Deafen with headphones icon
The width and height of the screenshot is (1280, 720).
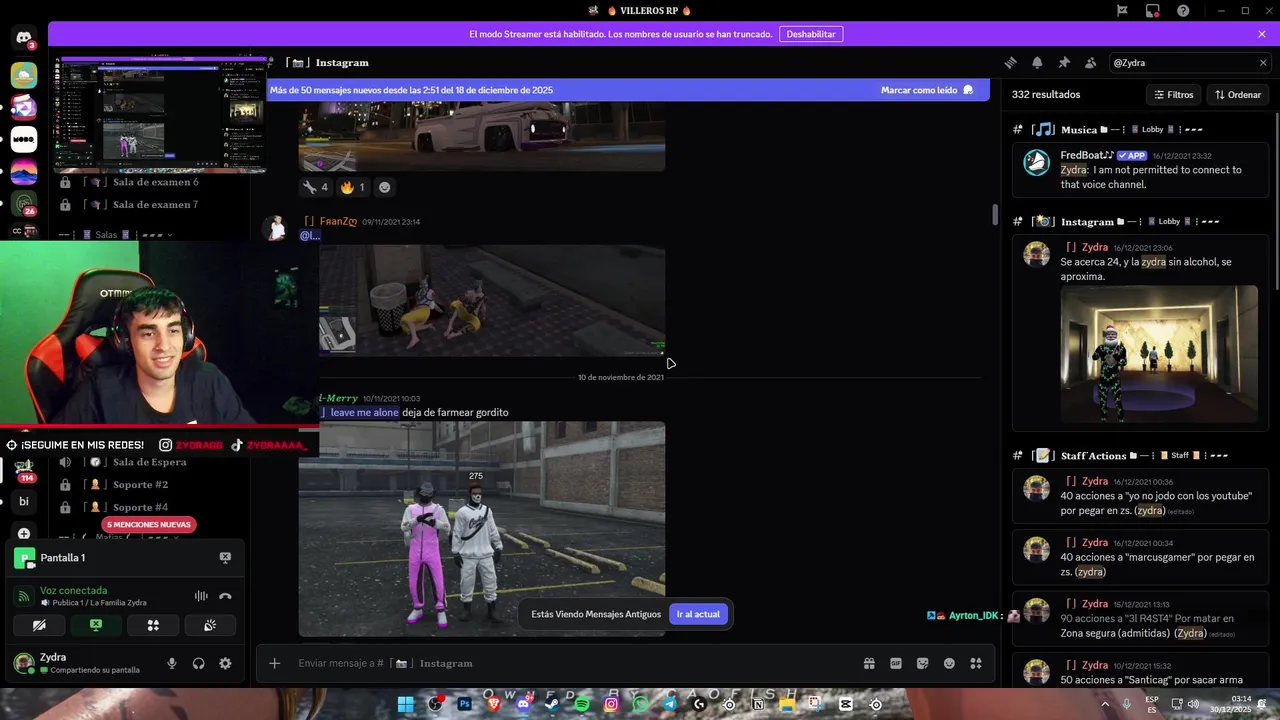click(198, 663)
